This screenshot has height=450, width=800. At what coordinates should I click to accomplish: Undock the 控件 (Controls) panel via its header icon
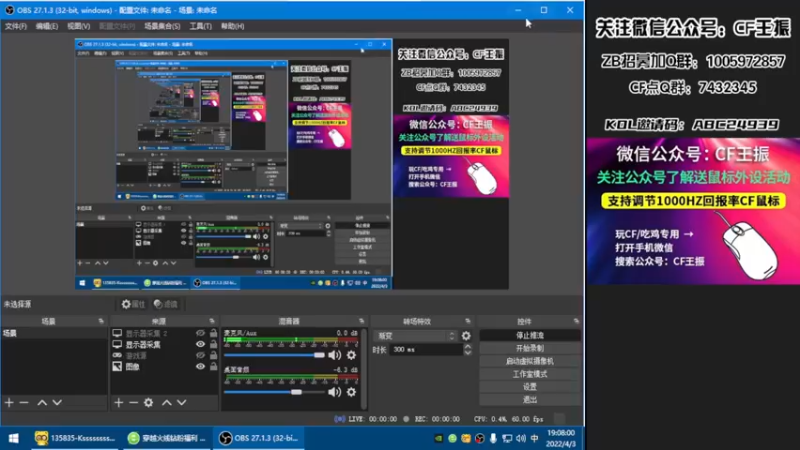(x=576, y=321)
